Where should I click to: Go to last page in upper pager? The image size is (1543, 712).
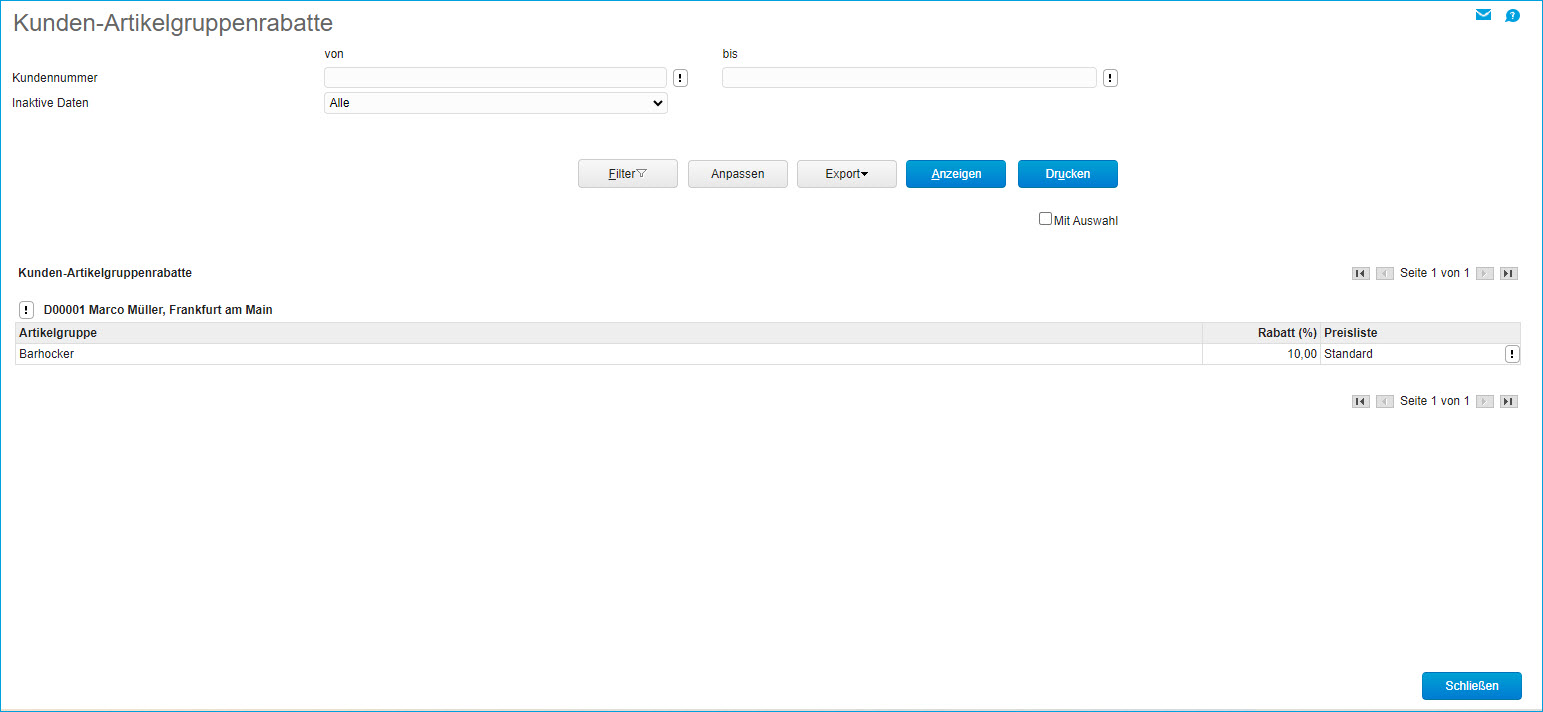(1509, 273)
